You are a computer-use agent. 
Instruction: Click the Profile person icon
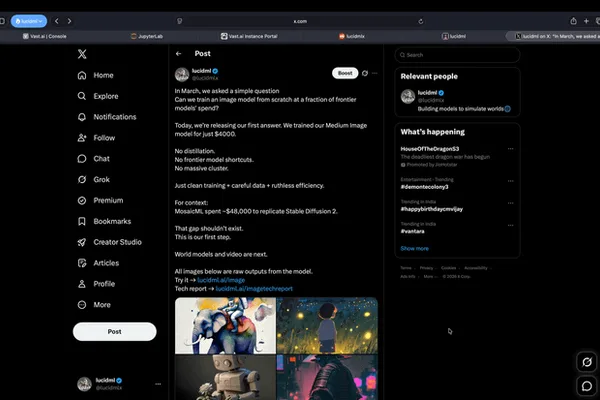(x=82, y=284)
